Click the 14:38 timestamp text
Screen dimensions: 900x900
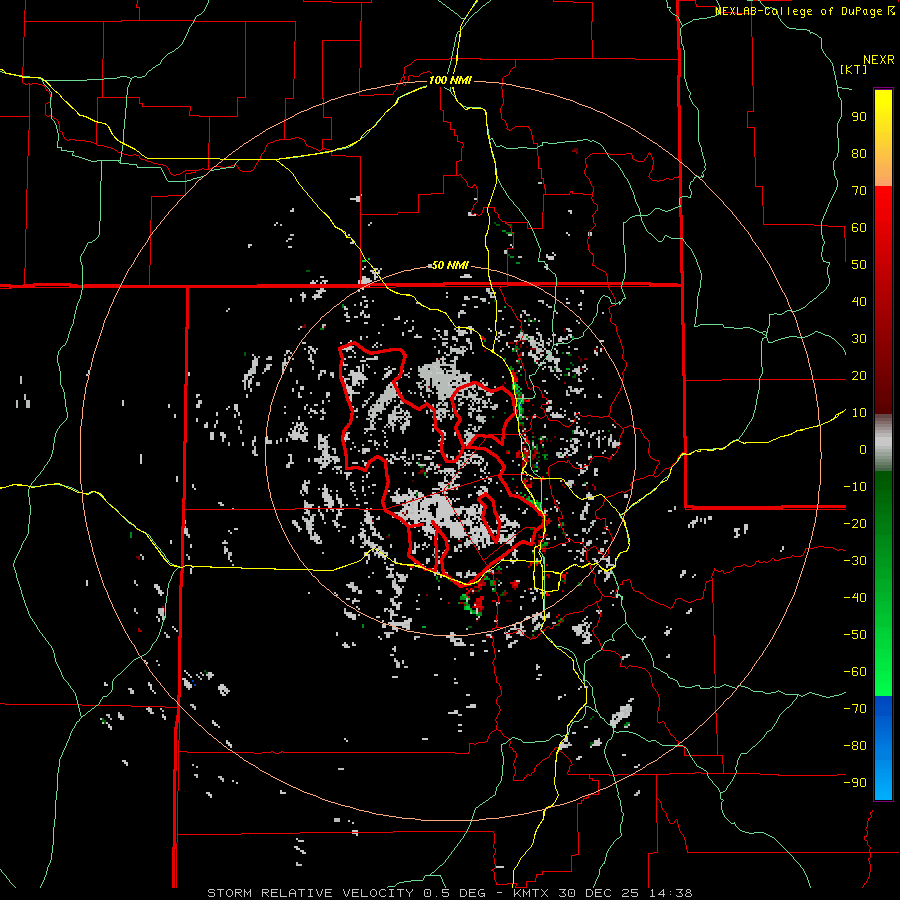click(x=670, y=893)
